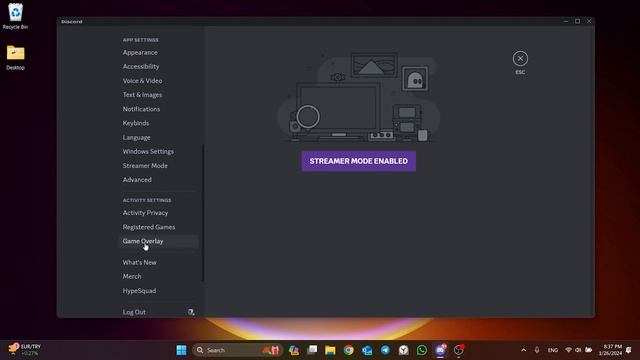Open OBS Studio from taskbar
The width and height of the screenshot is (640, 360).
click(459, 350)
